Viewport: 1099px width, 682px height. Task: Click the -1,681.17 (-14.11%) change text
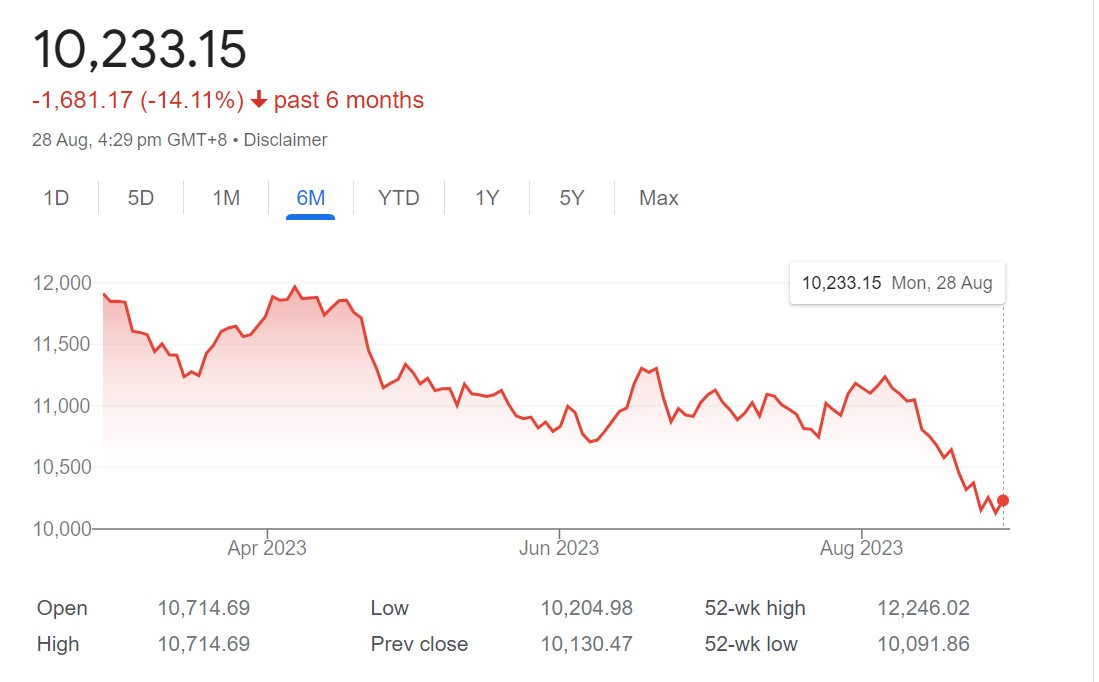pyautogui.click(x=138, y=100)
